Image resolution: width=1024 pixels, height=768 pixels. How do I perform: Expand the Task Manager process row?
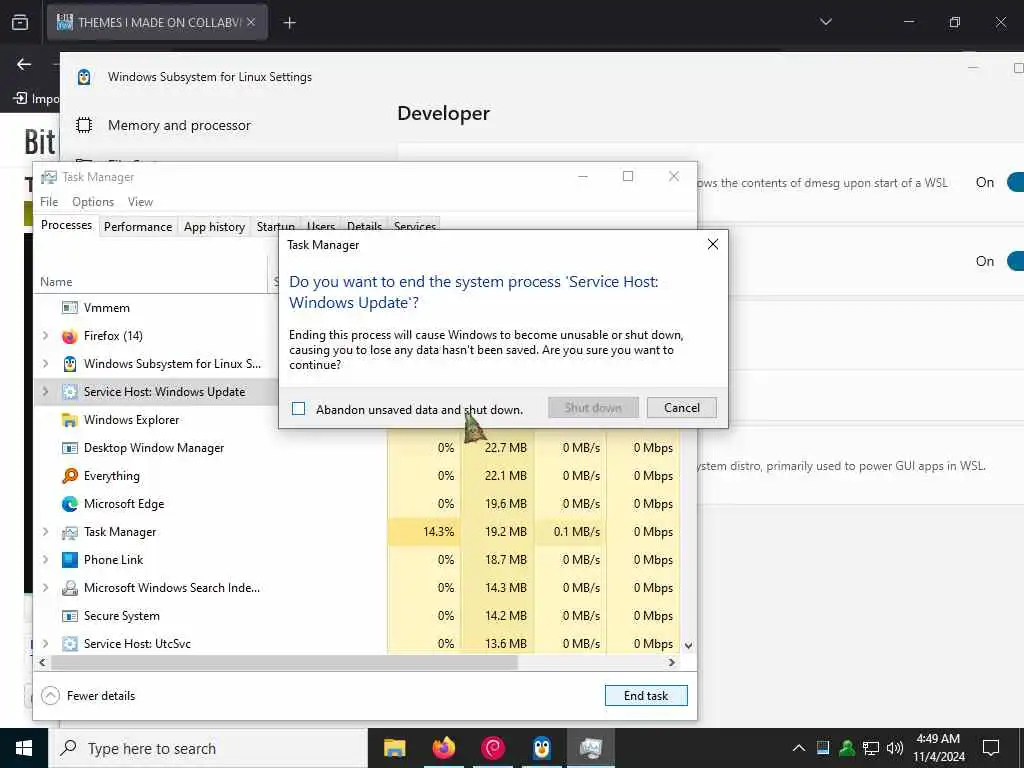(x=45, y=532)
